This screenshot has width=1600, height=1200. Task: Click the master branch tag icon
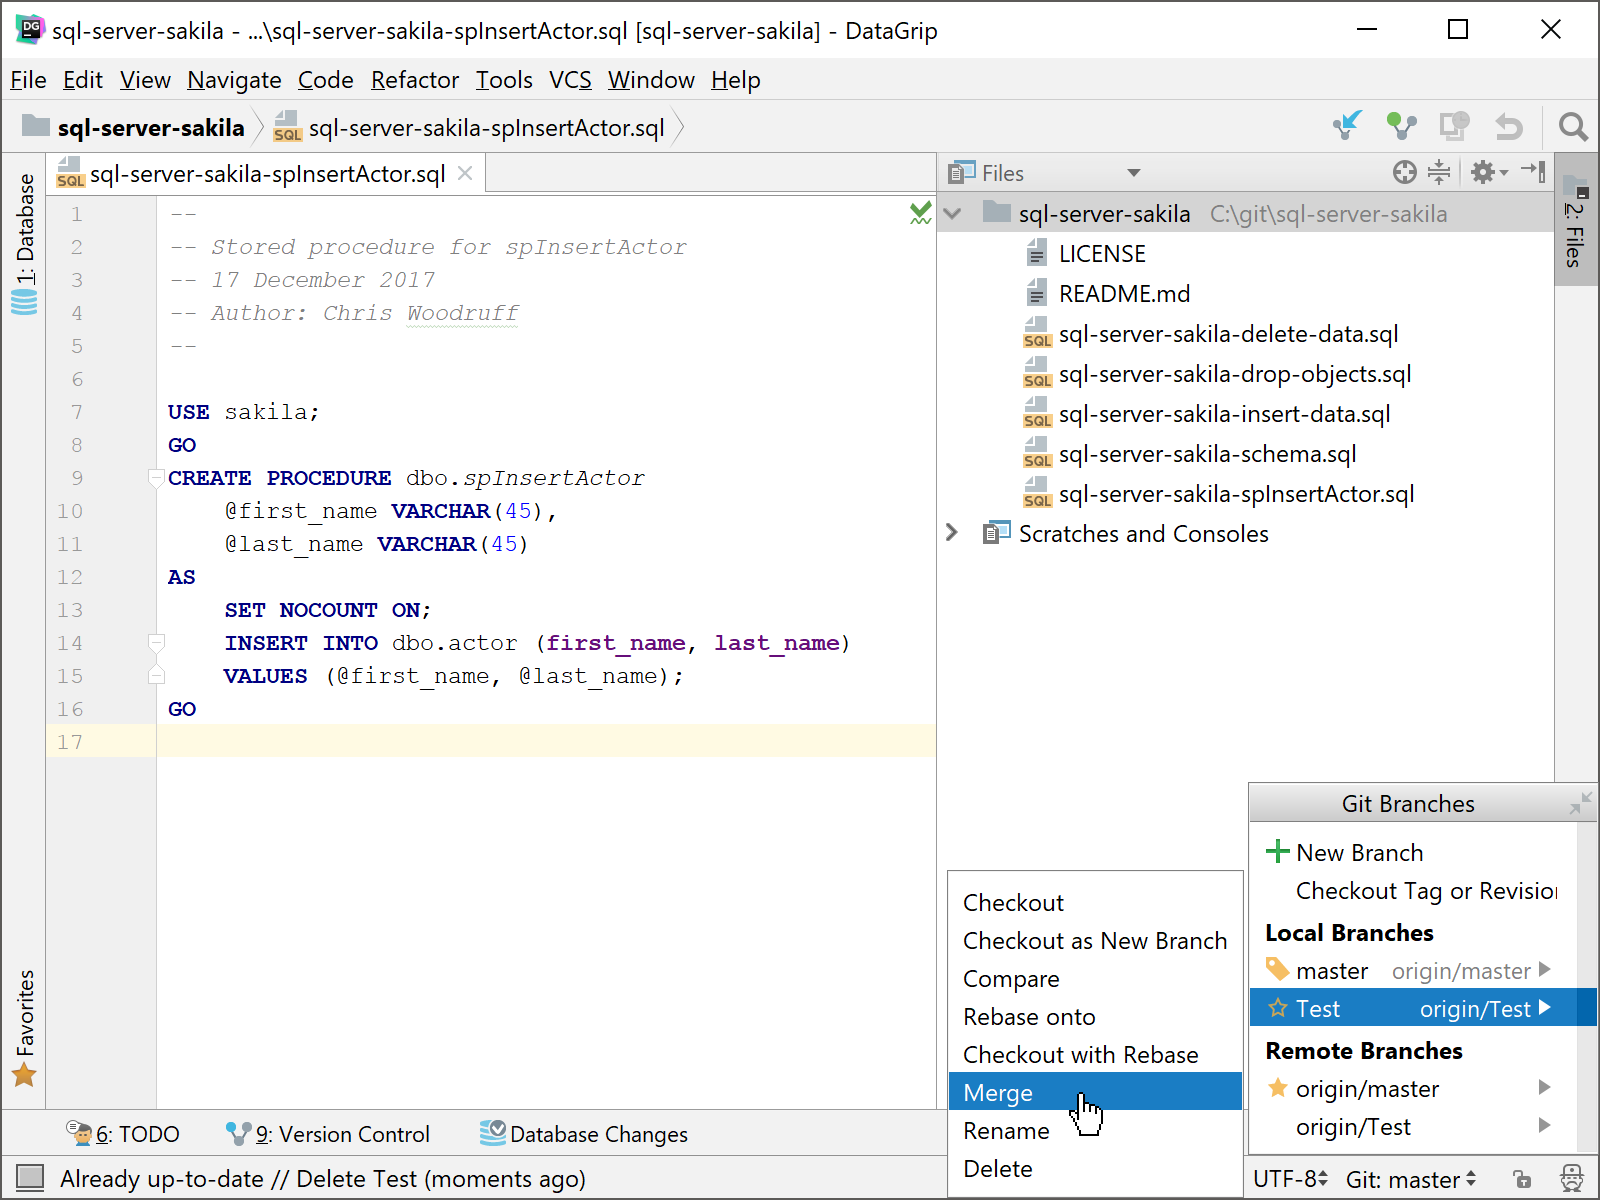pos(1277,969)
